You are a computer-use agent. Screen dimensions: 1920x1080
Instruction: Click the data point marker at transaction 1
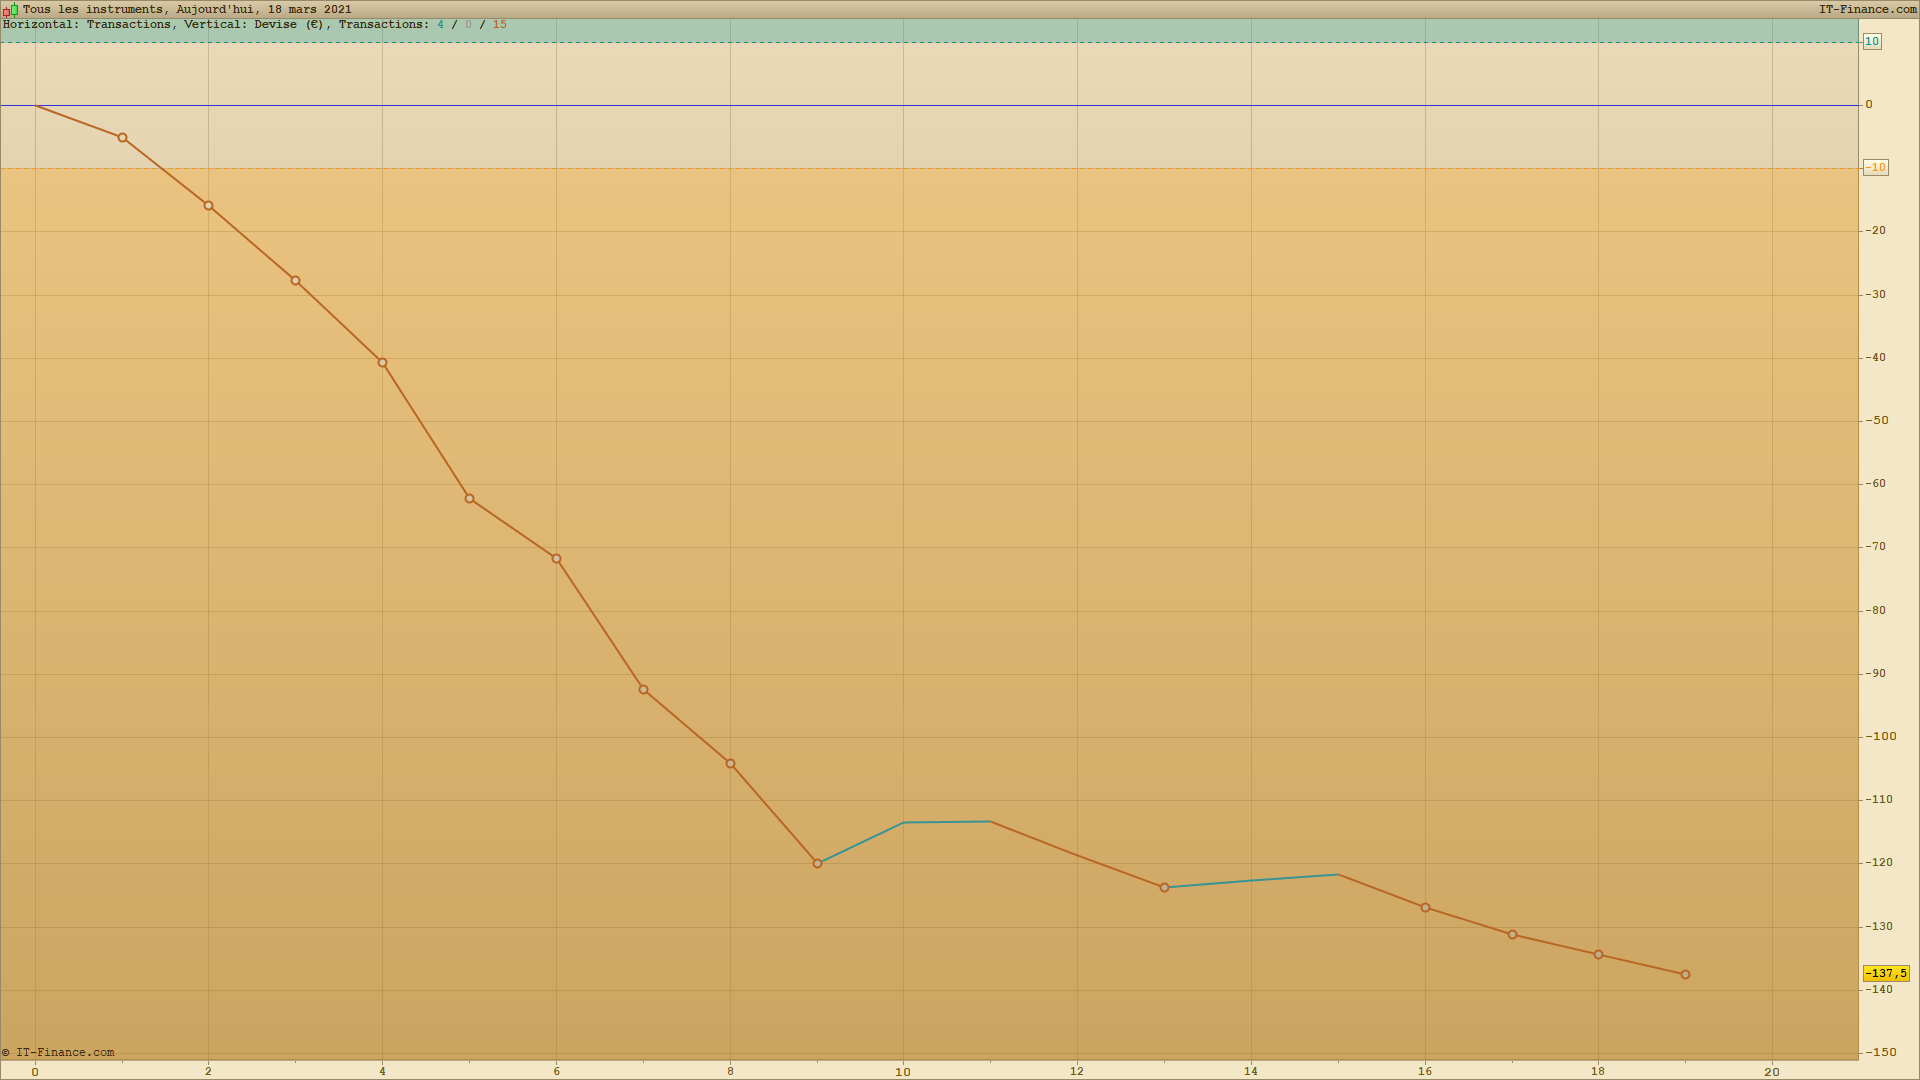tap(122, 137)
